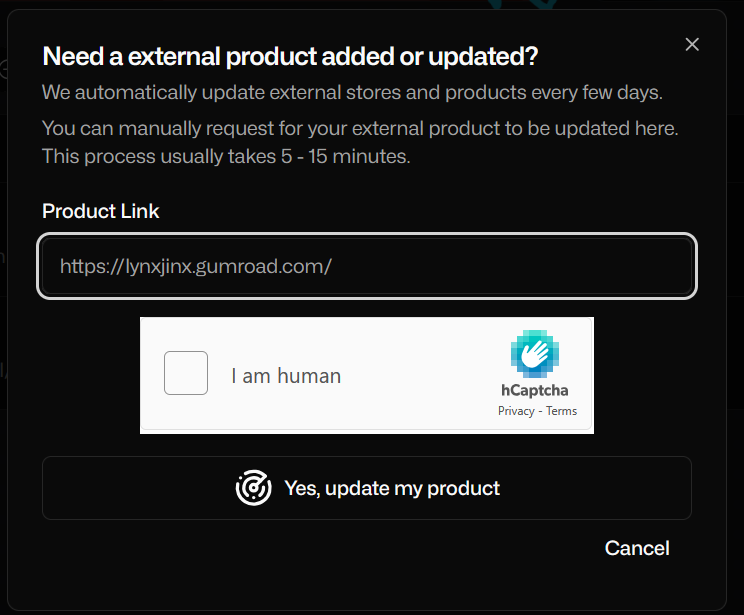Click the dialog heading about external product
This screenshot has height=615, width=744.
(x=290, y=56)
